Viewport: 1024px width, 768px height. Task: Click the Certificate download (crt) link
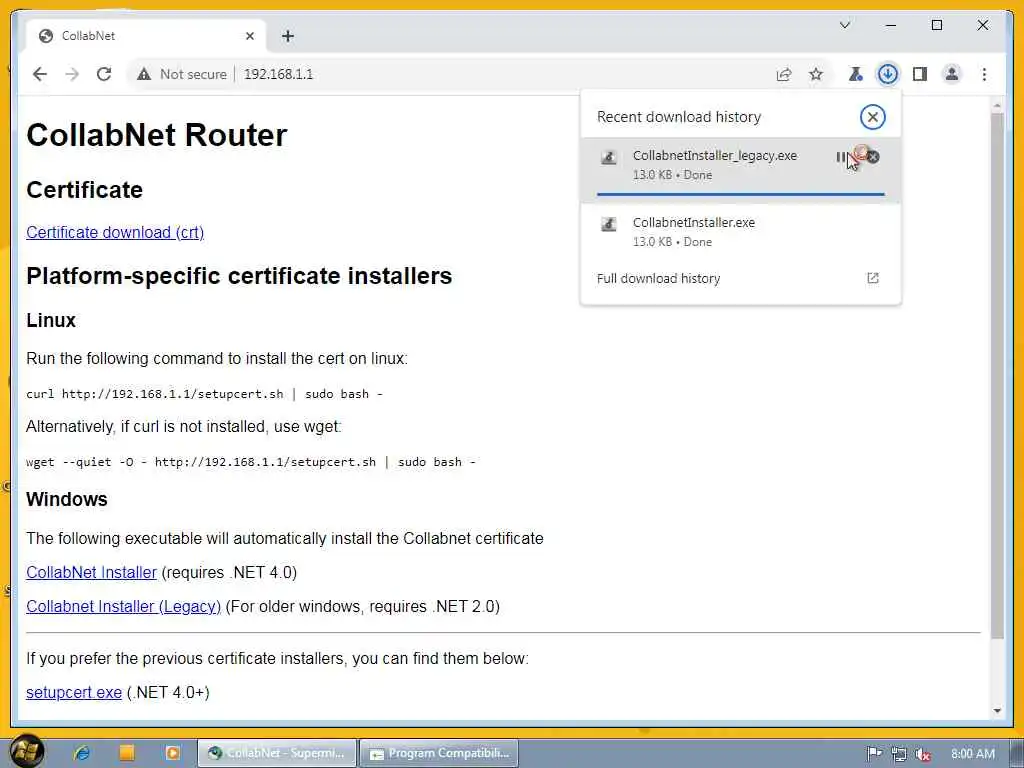click(115, 232)
